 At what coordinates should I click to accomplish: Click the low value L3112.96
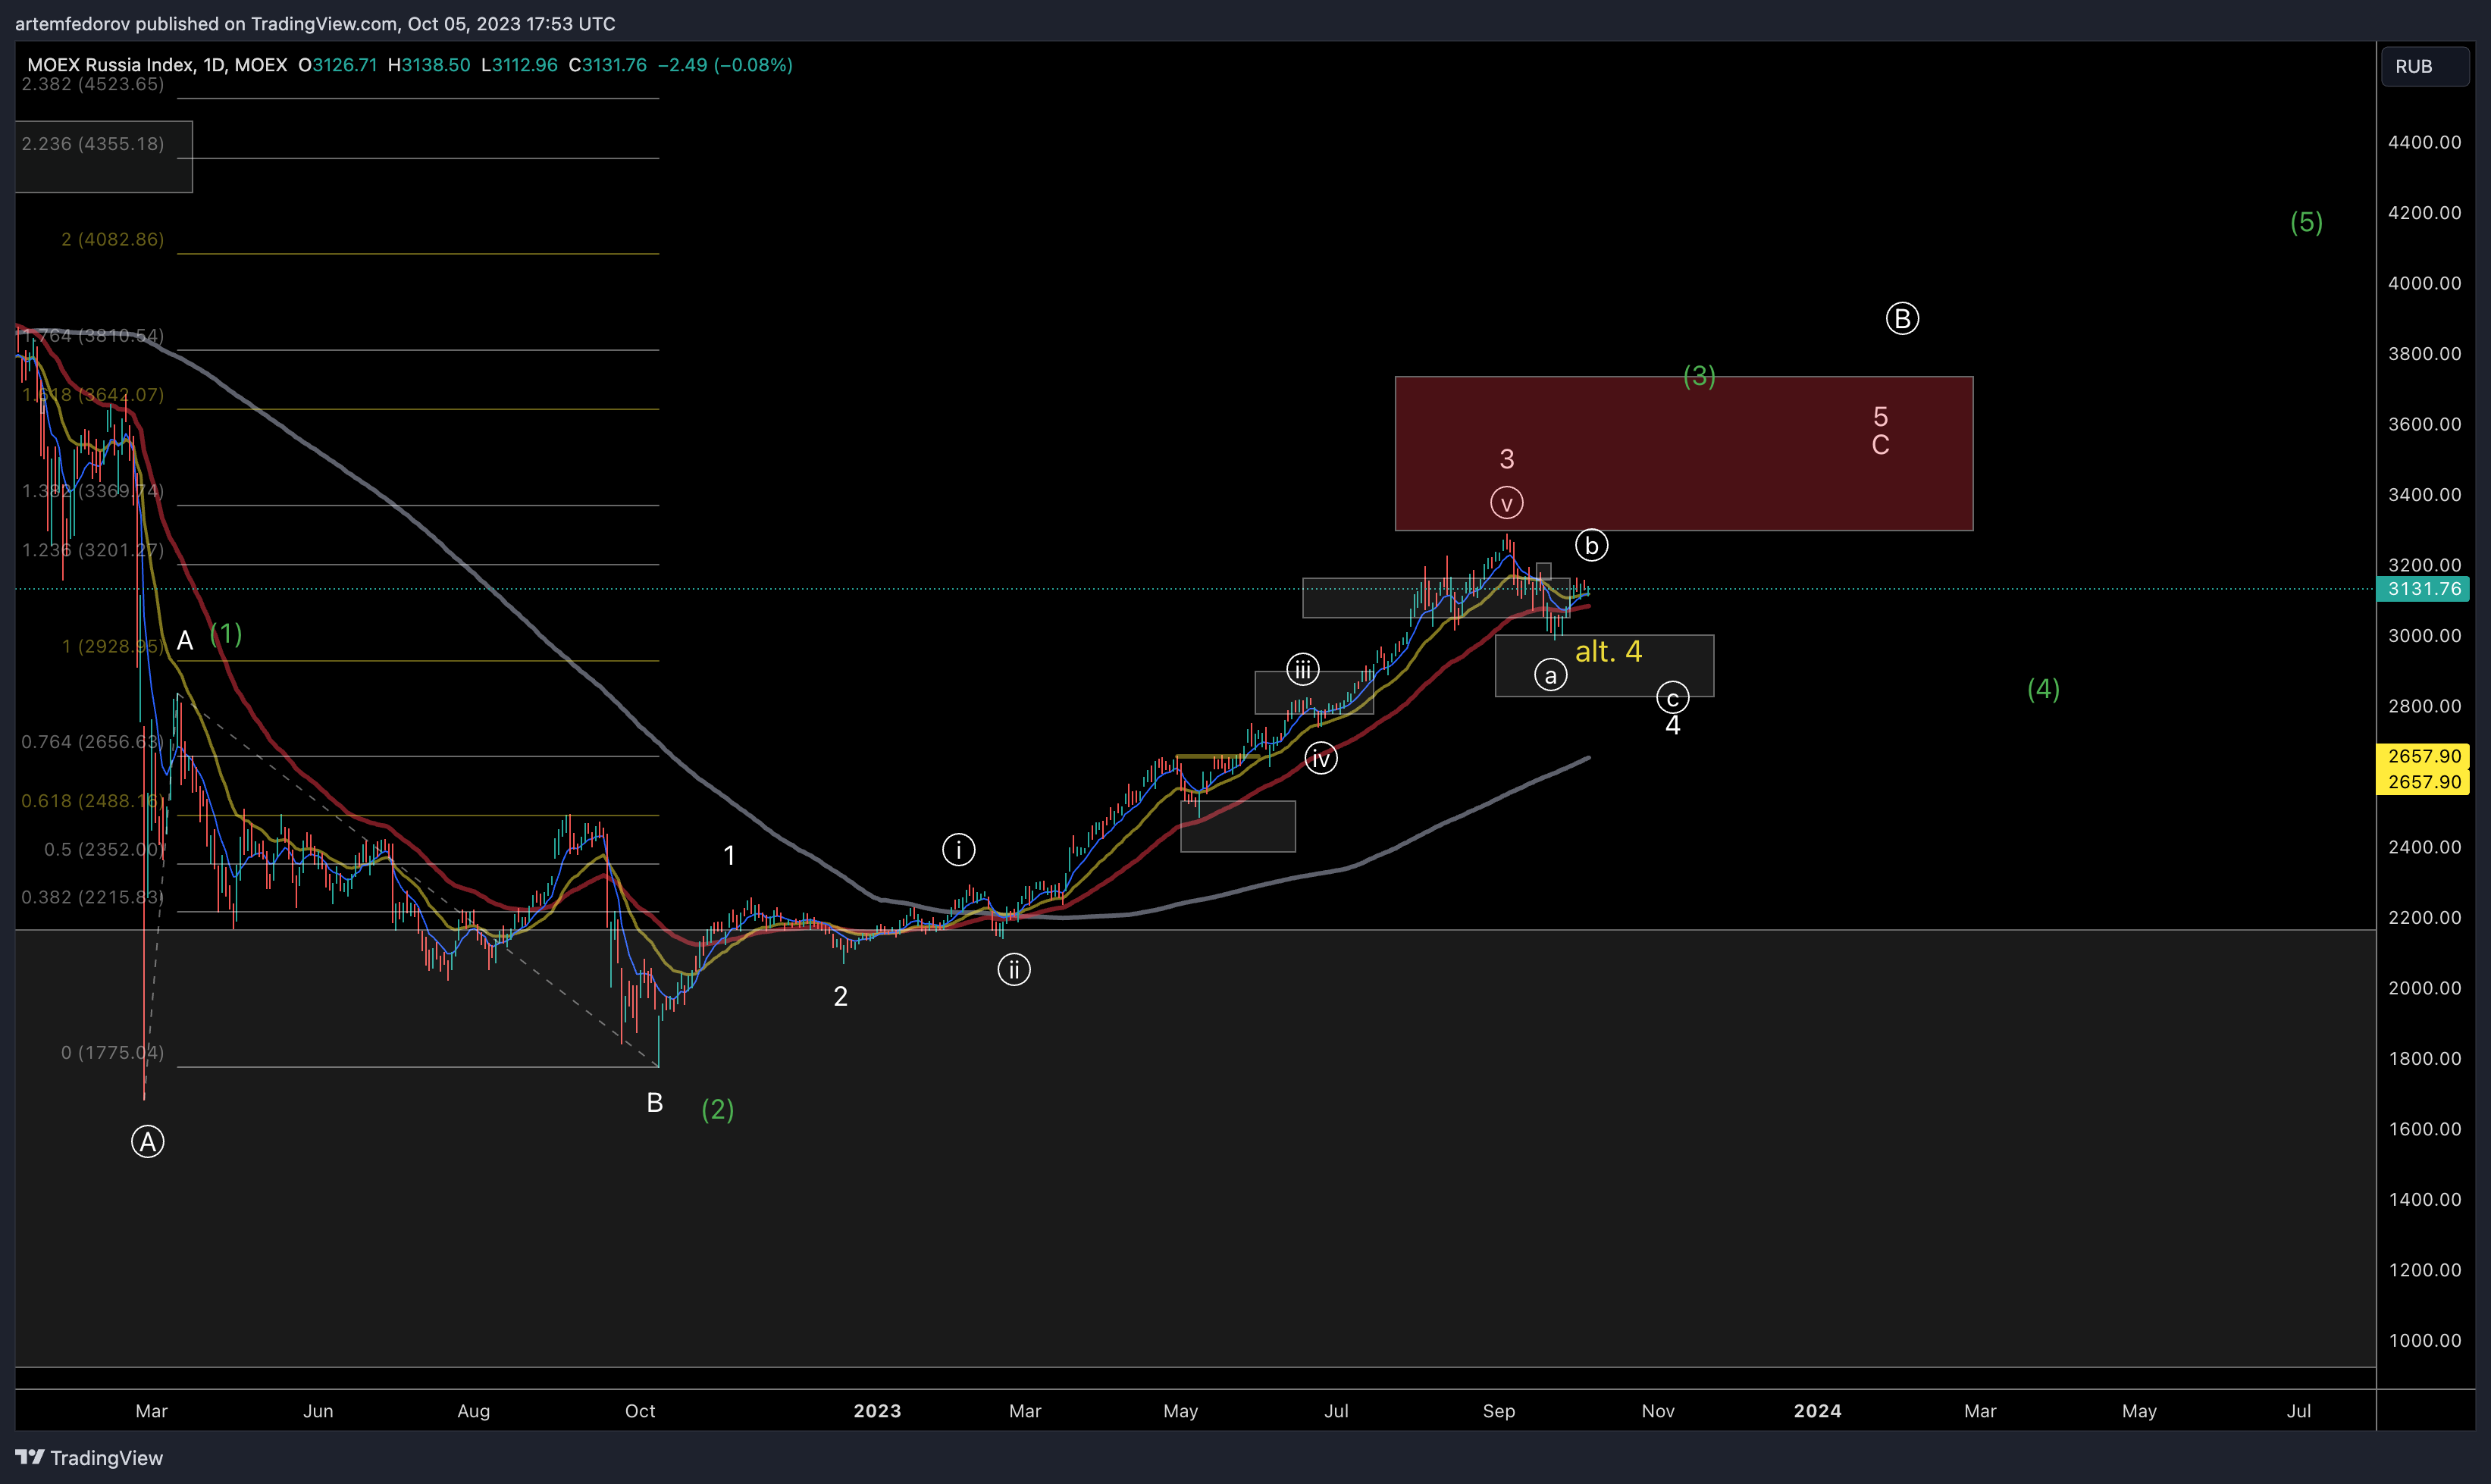[519, 65]
